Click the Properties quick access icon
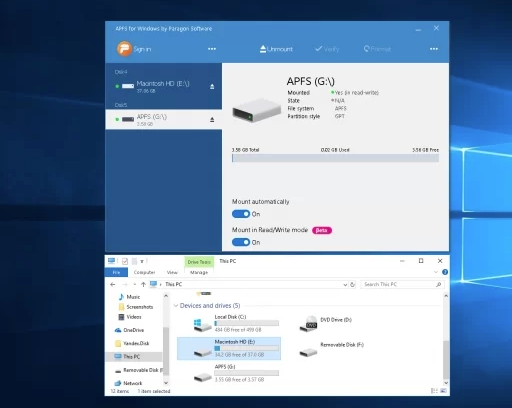Viewport: 512px width, 408px height. pos(125,261)
